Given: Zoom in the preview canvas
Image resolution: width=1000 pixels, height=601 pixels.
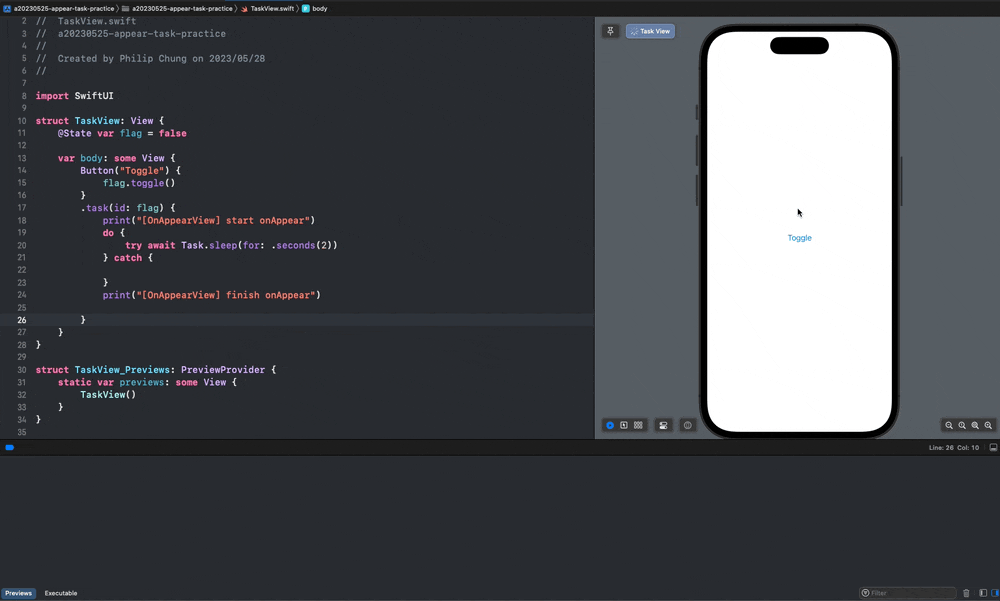Looking at the screenshot, I should pos(988,426).
